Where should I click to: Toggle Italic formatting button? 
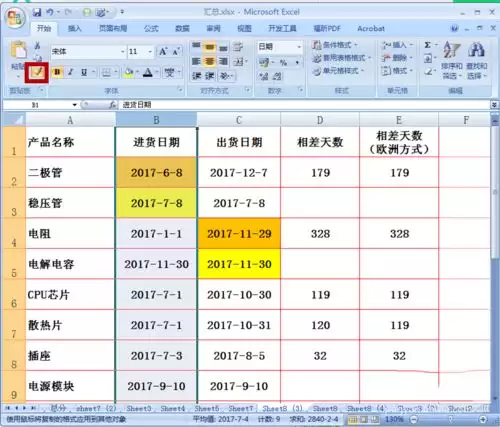(70, 72)
